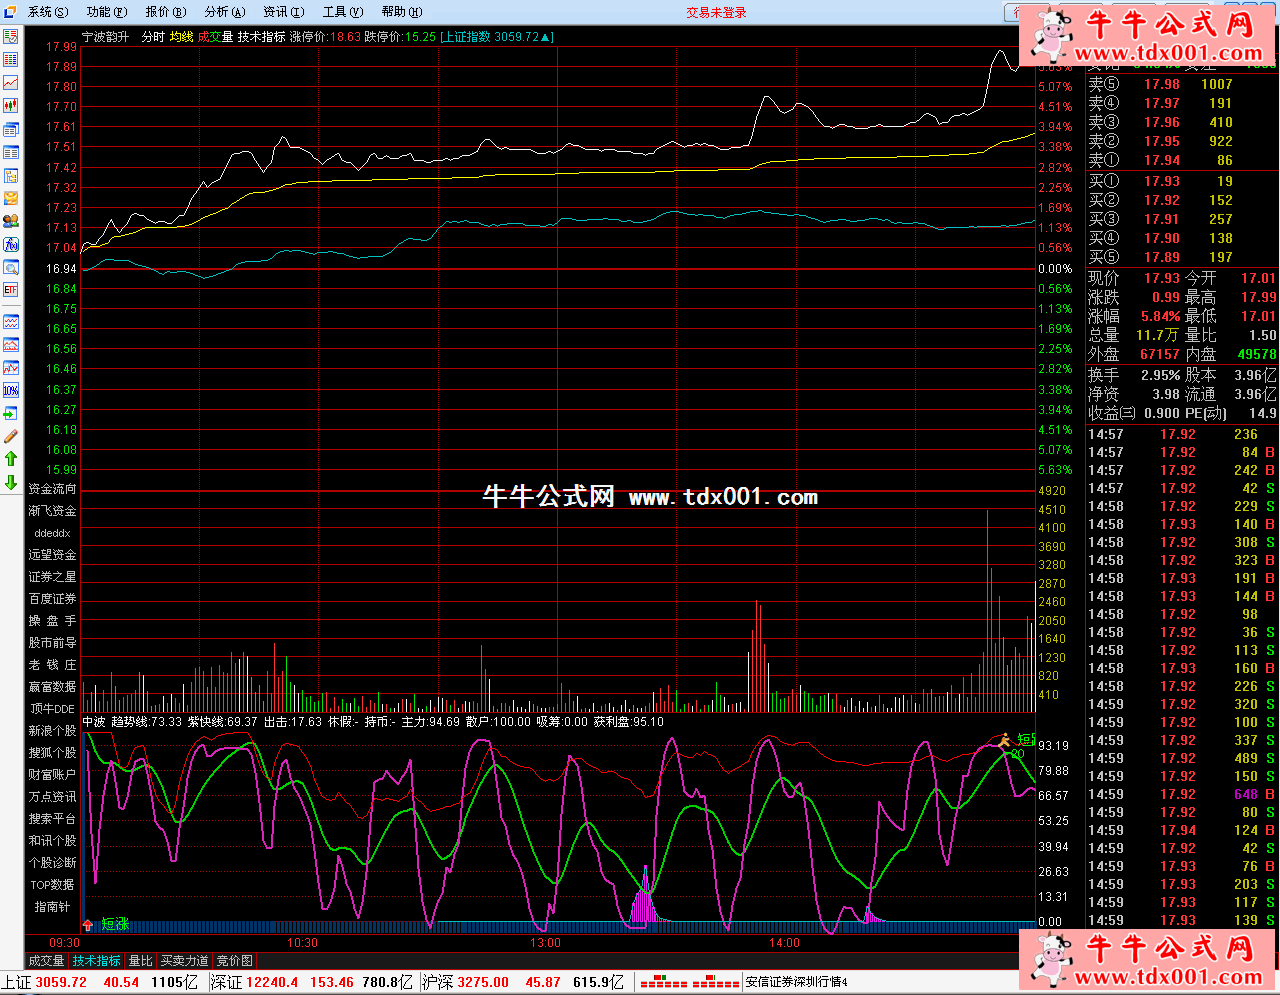Switch to the 买卖力道 tab

coord(185,961)
